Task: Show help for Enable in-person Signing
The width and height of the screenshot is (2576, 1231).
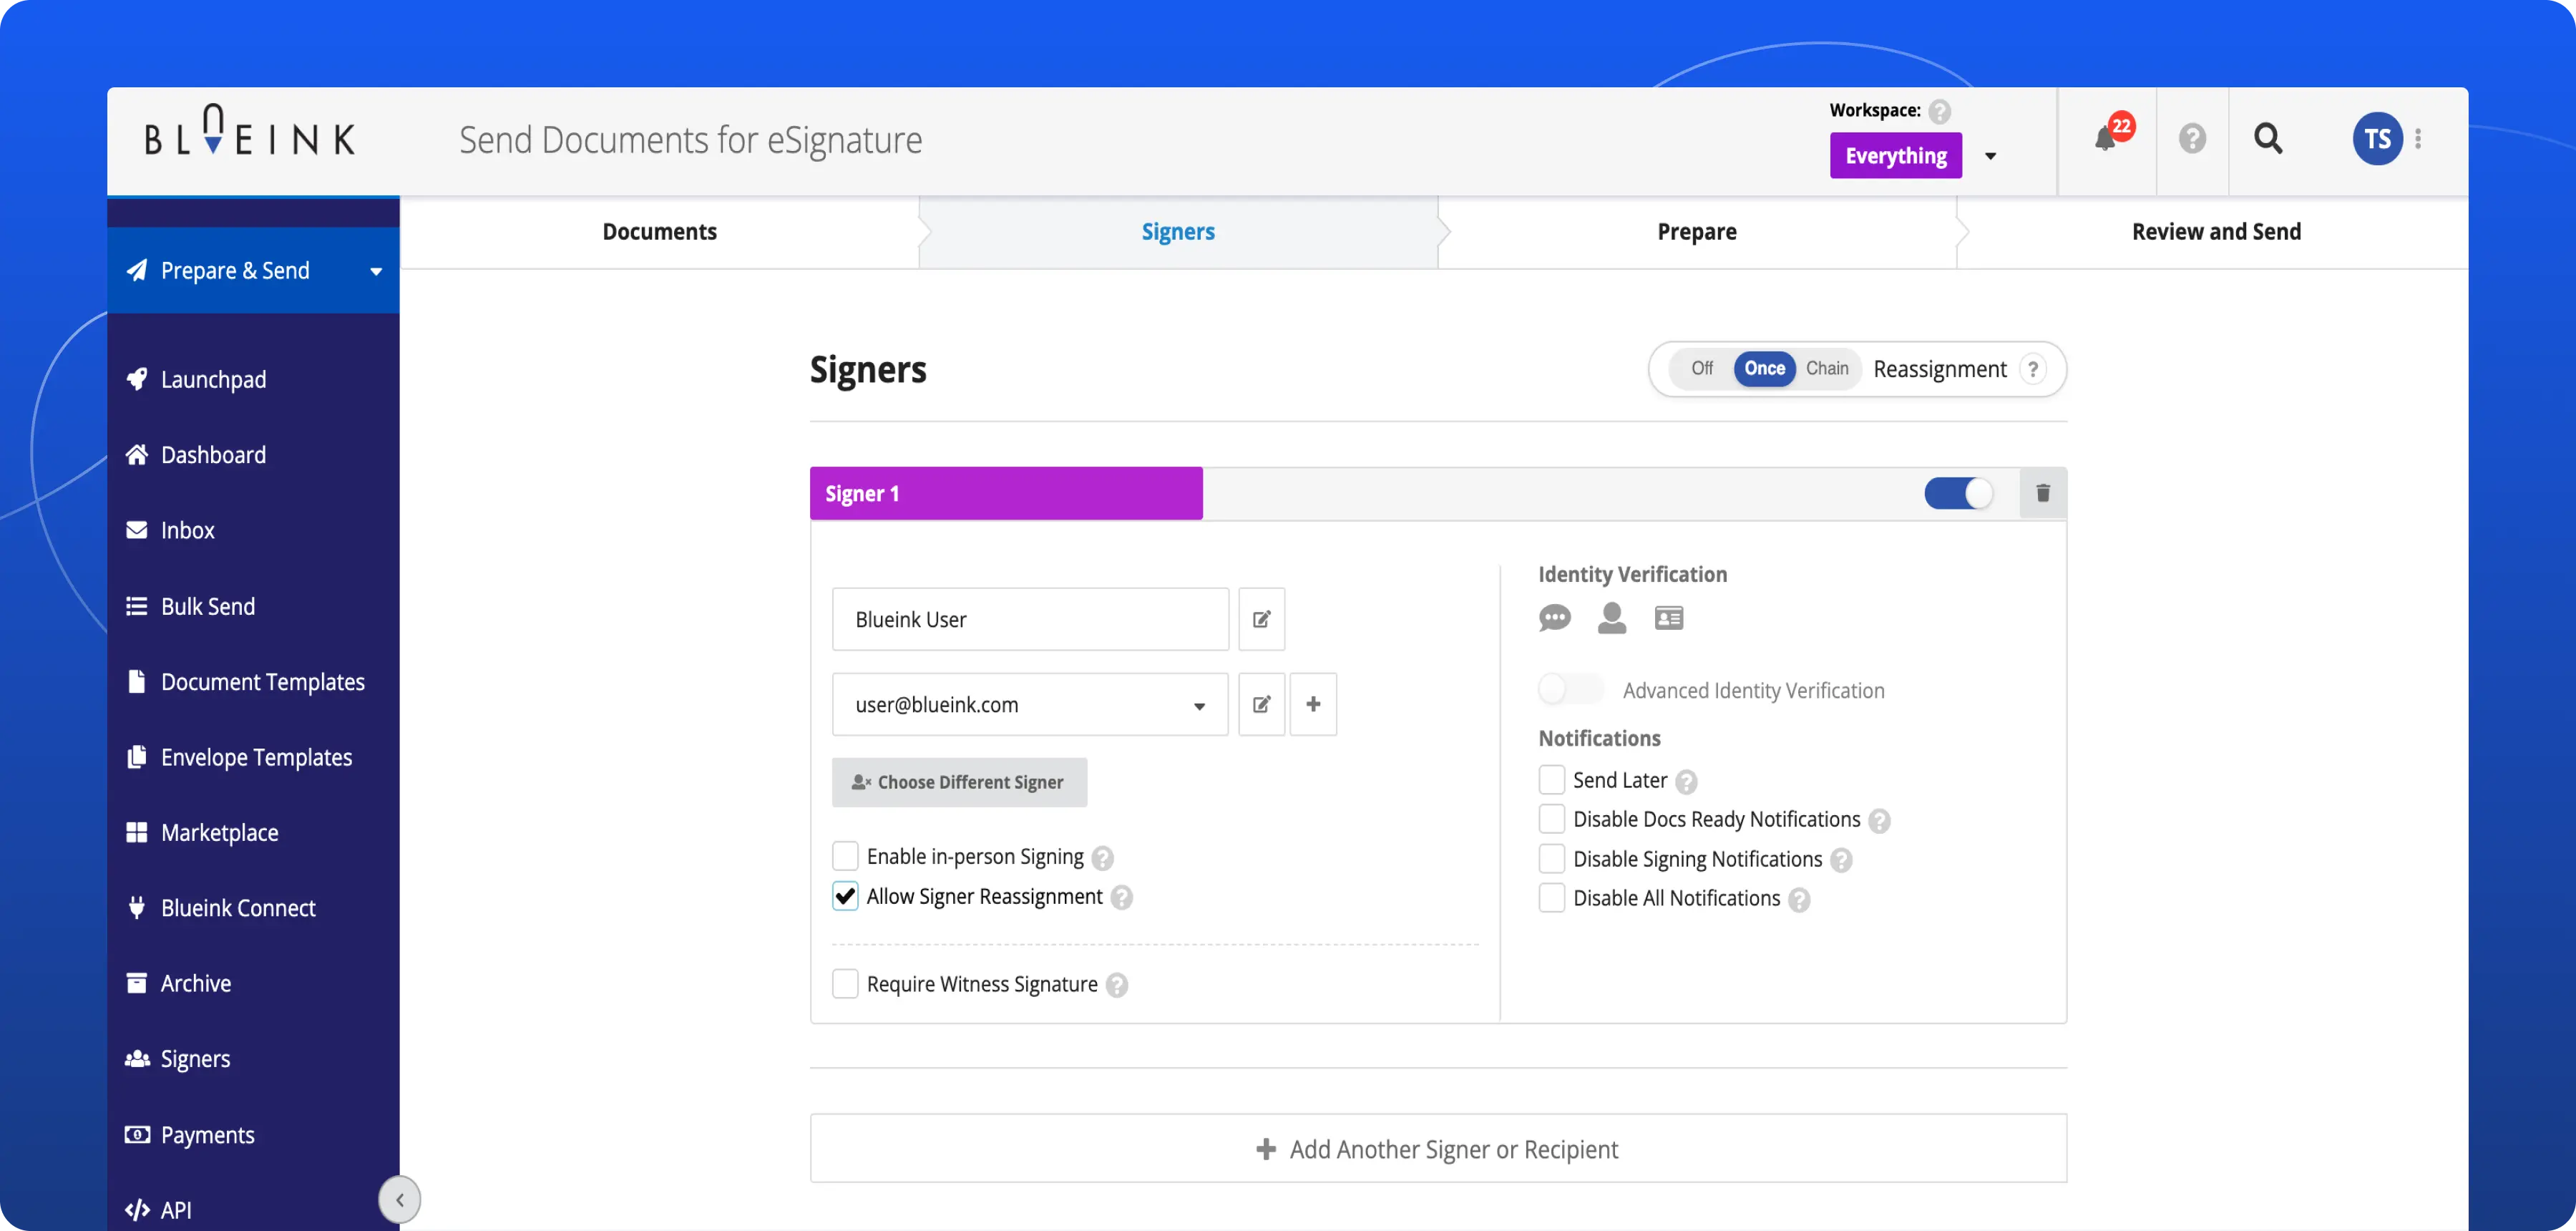Action: coord(1103,858)
